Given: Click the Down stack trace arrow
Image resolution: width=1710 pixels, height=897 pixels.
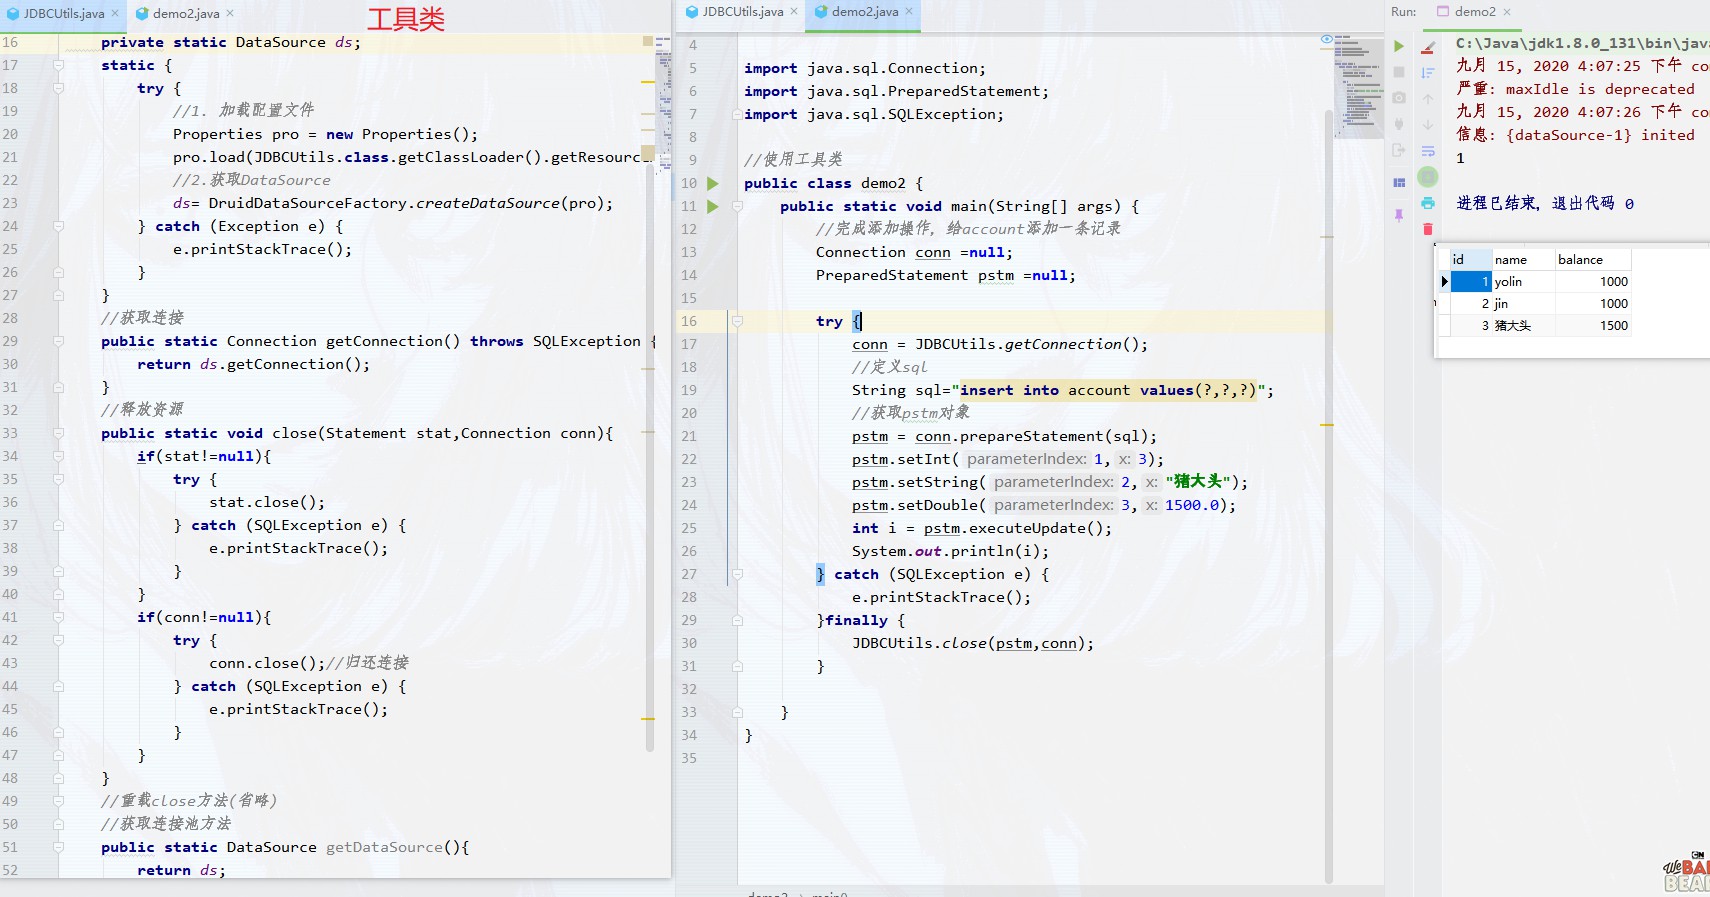Looking at the screenshot, I should 1428,125.
